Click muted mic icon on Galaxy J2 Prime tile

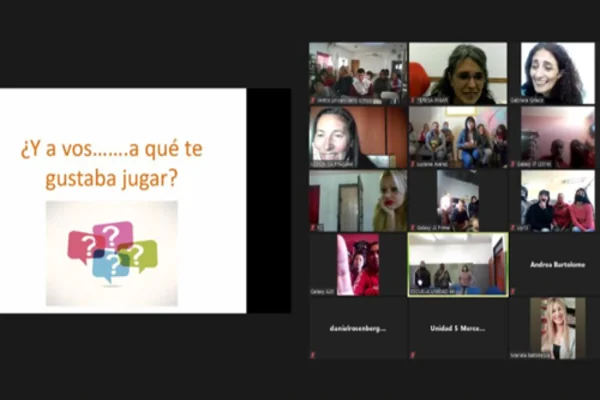click(x=412, y=228)
